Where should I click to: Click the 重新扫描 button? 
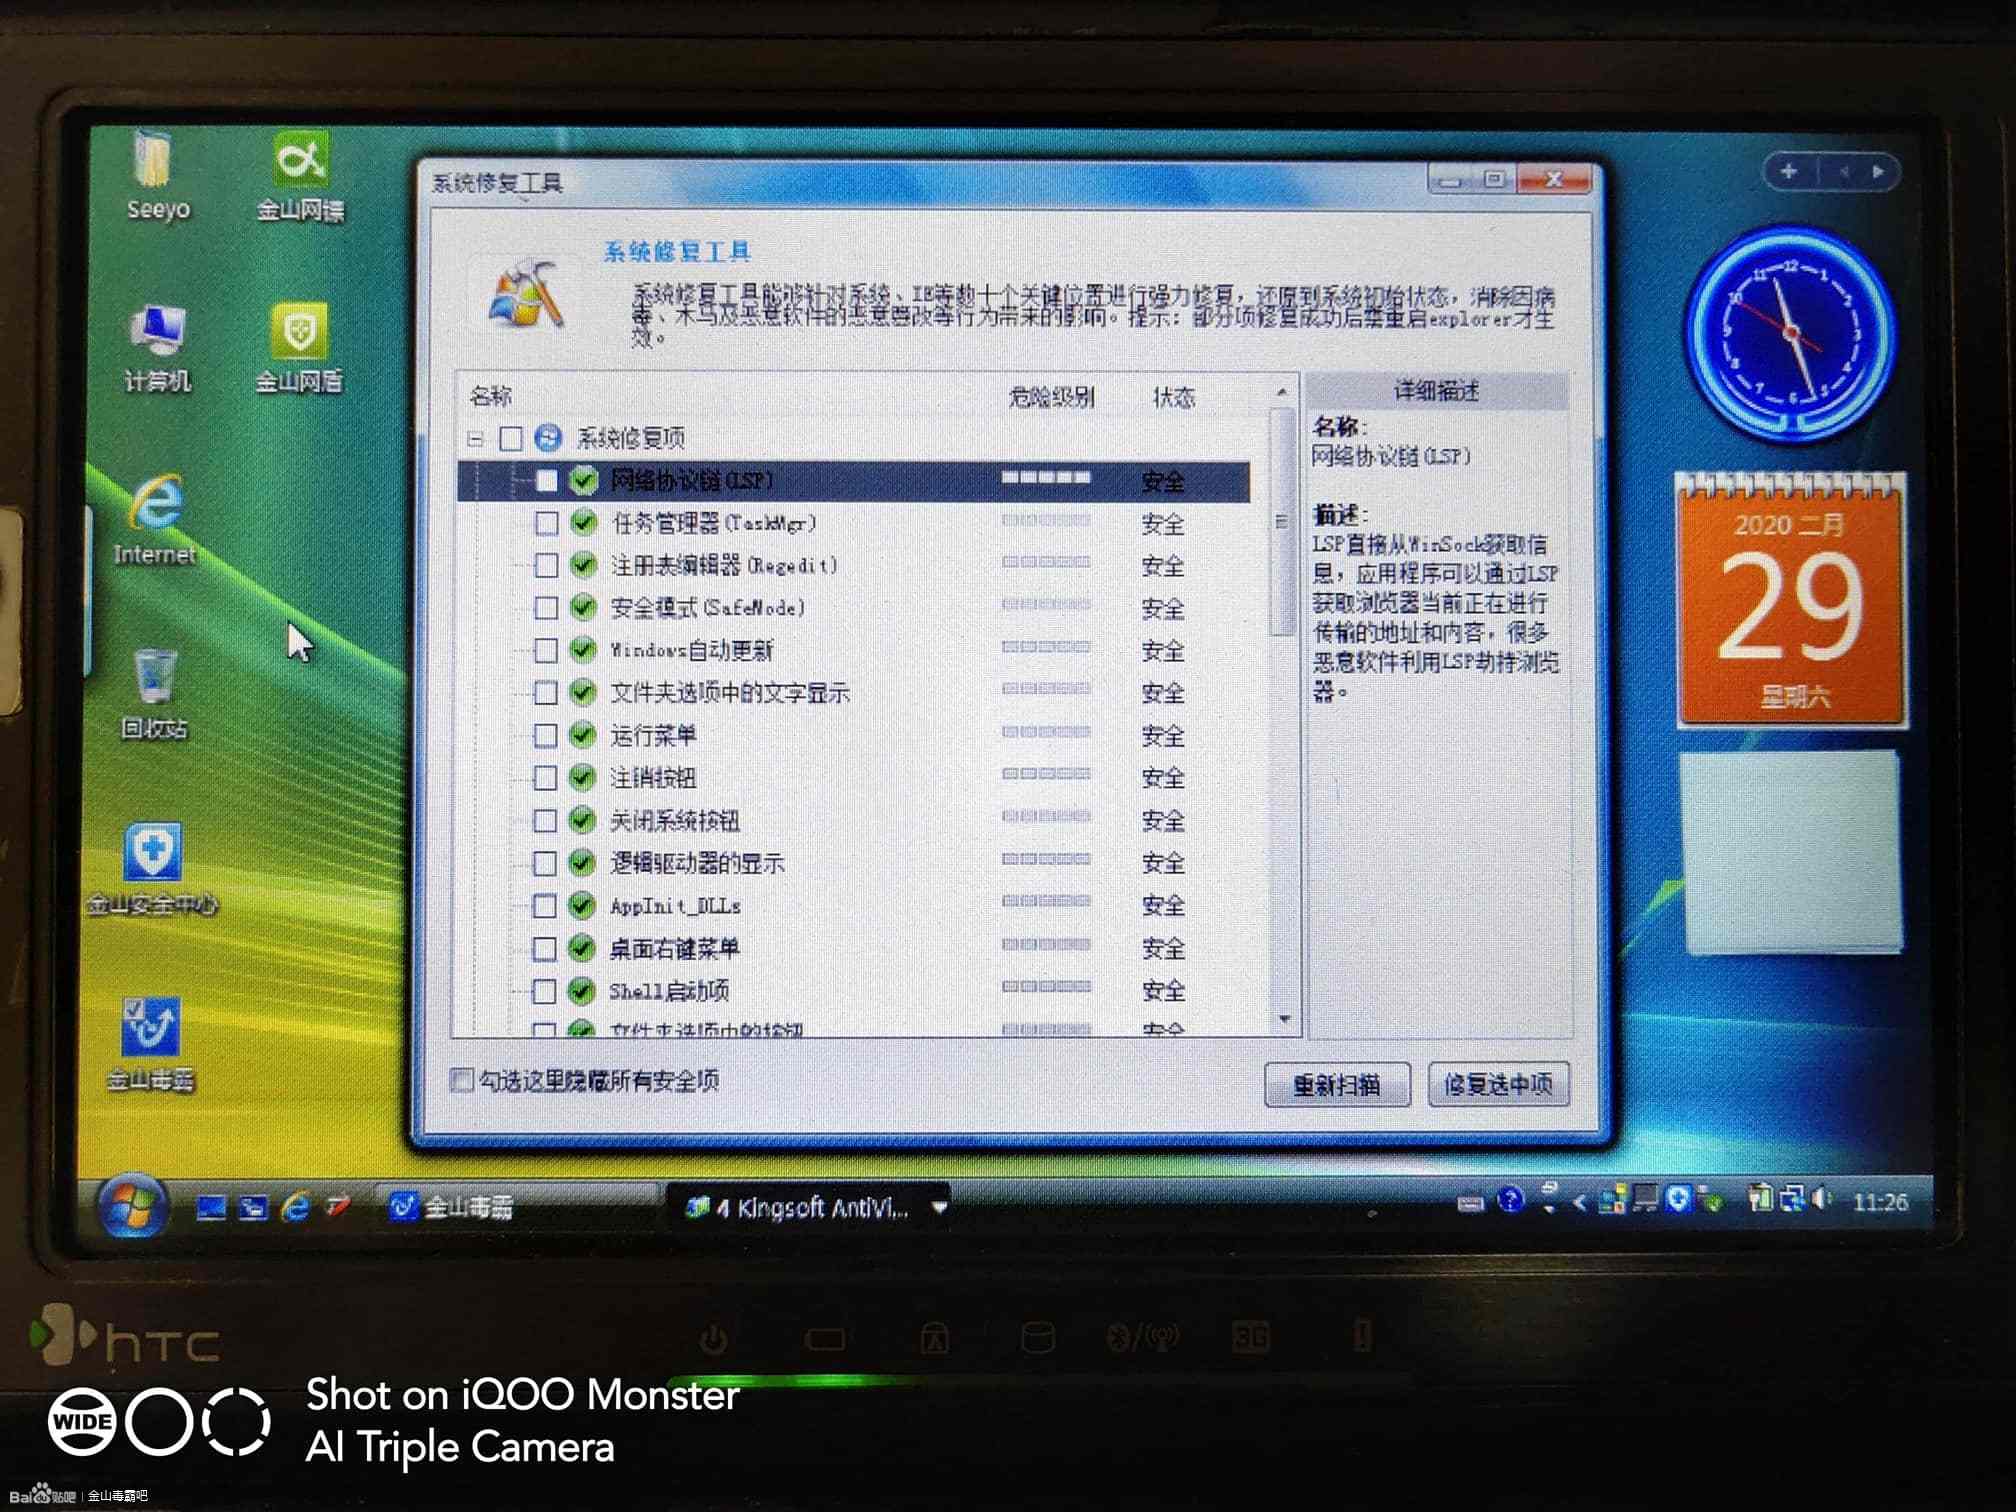pyautogui.click(x=1336, y=1085)
